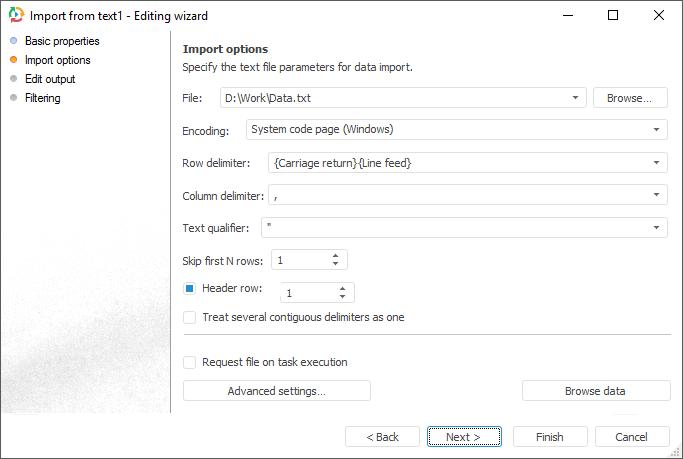Viewport: 683px width, 459px height.
Task: Open the Text qualifier dropdown
Action: coord(657,228)
